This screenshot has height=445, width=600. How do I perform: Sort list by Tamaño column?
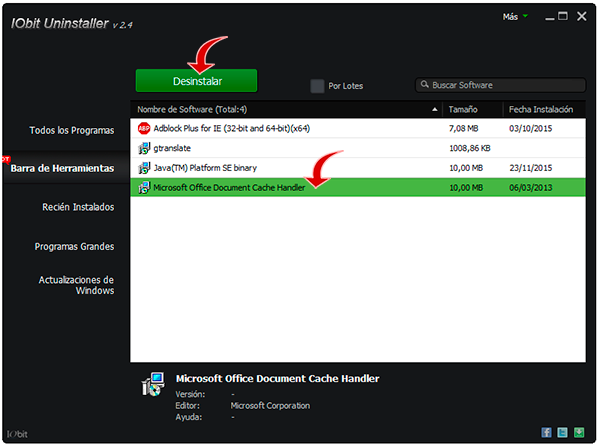[463, 109]
